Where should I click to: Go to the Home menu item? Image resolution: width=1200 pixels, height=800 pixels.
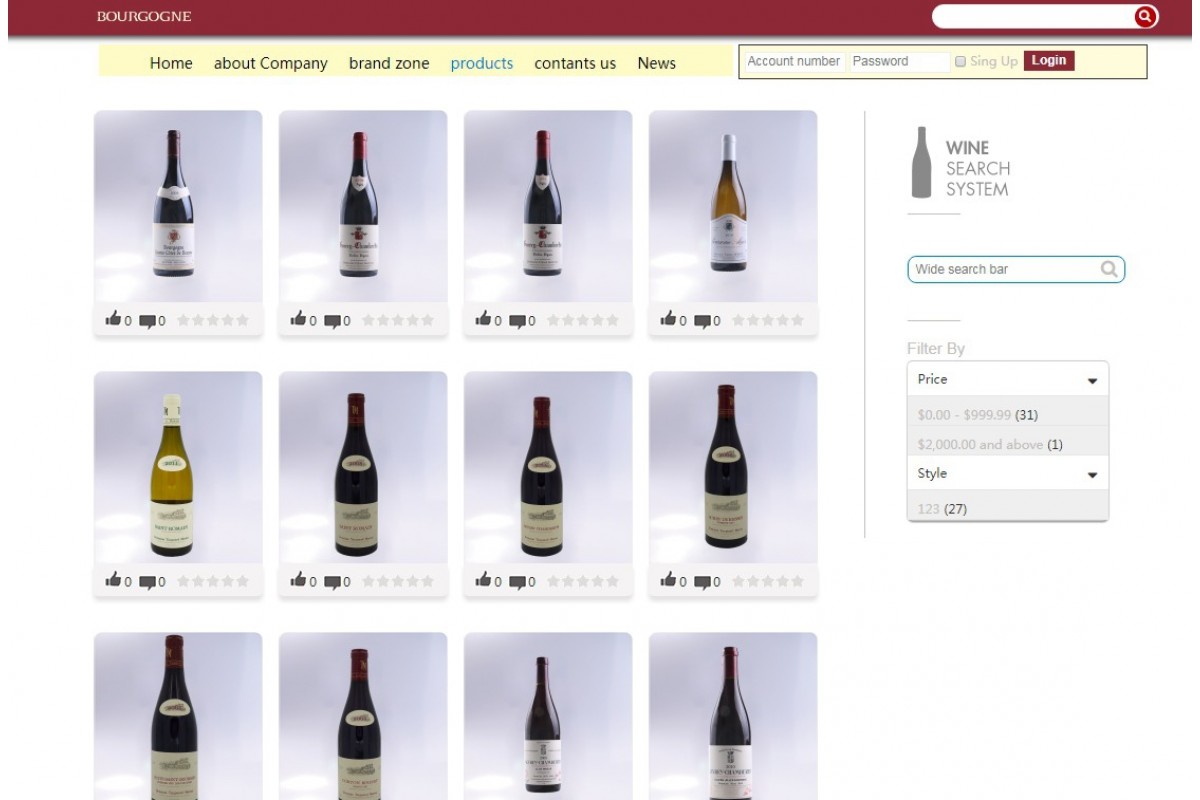[x=171, y=63]
